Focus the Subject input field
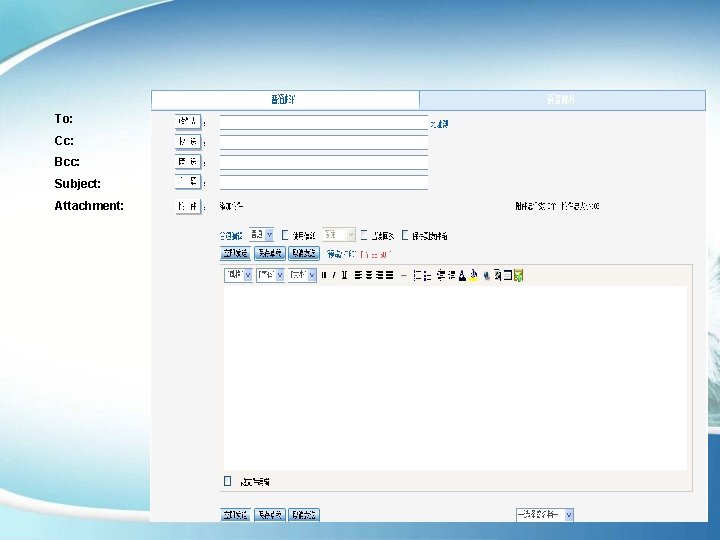The image size is (720, 540). [324, 182]
